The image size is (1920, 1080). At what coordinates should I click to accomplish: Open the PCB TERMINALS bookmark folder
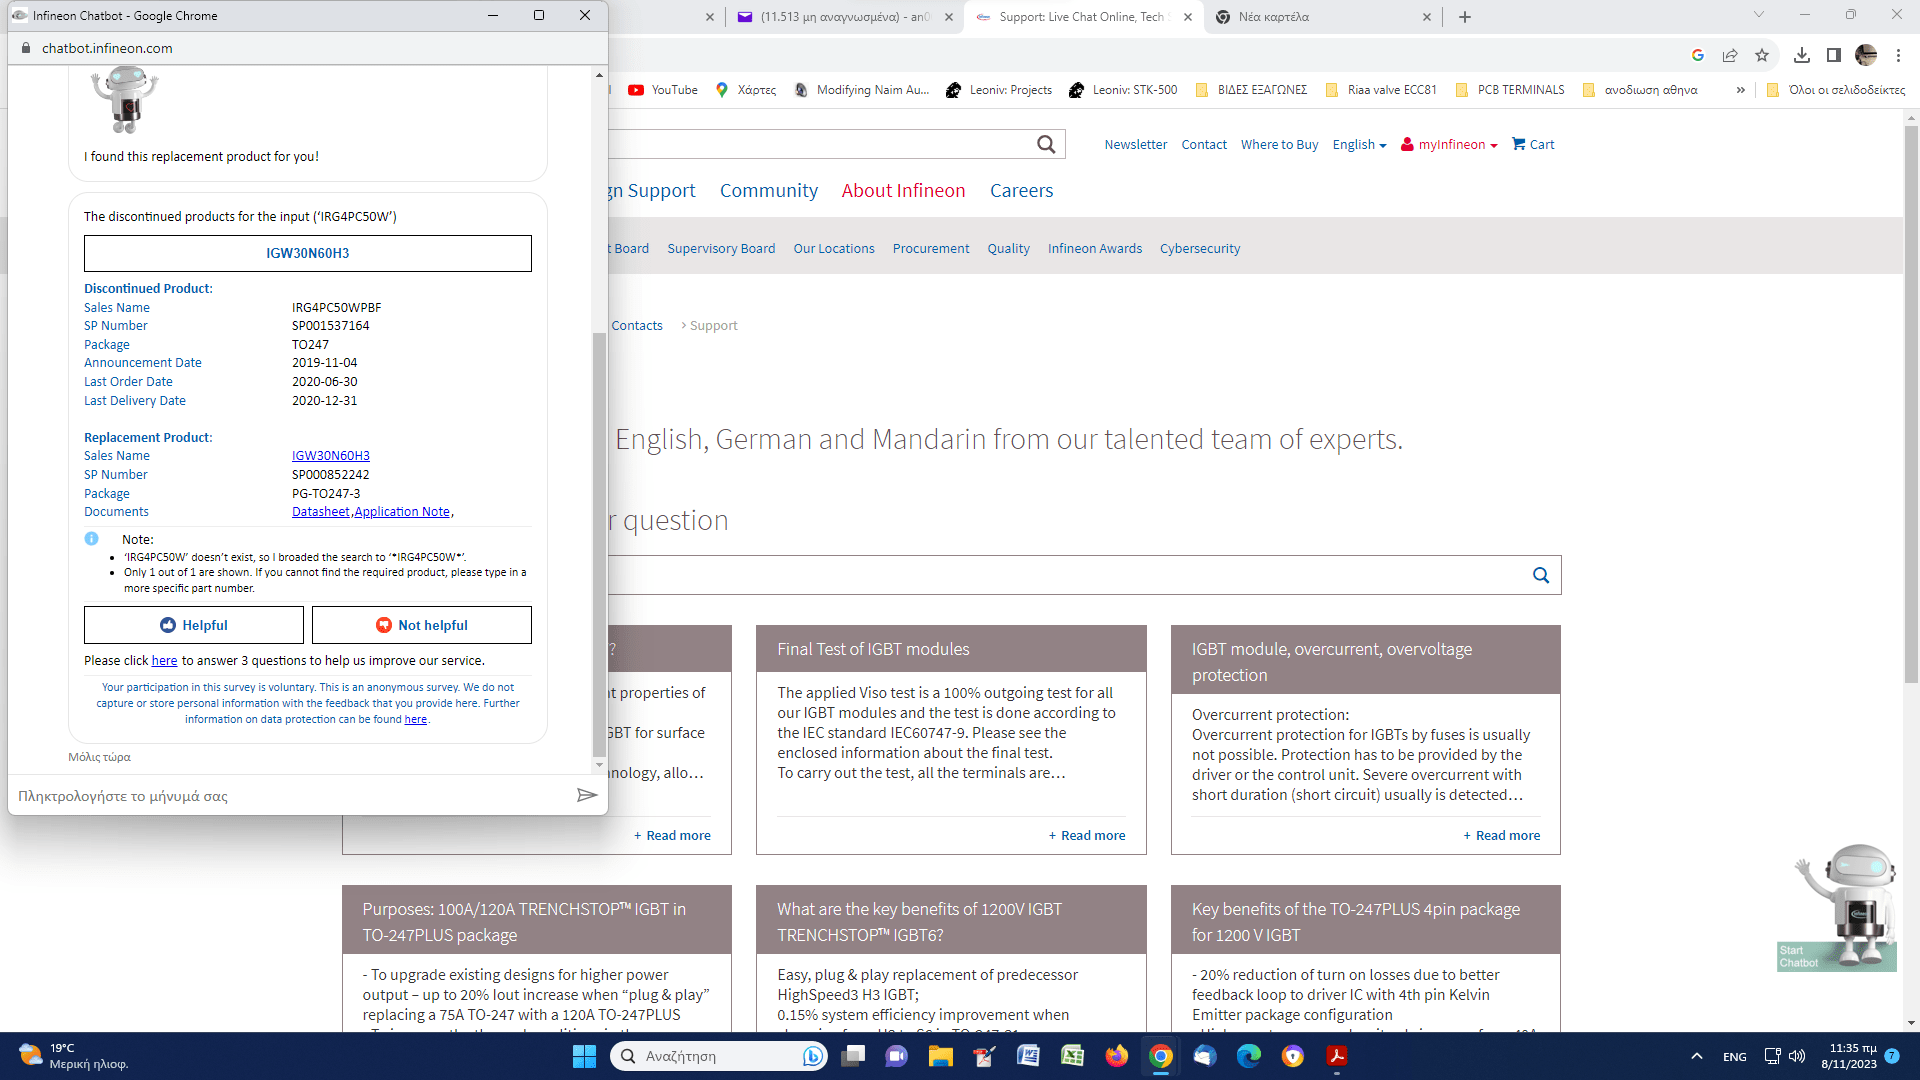1510,90
